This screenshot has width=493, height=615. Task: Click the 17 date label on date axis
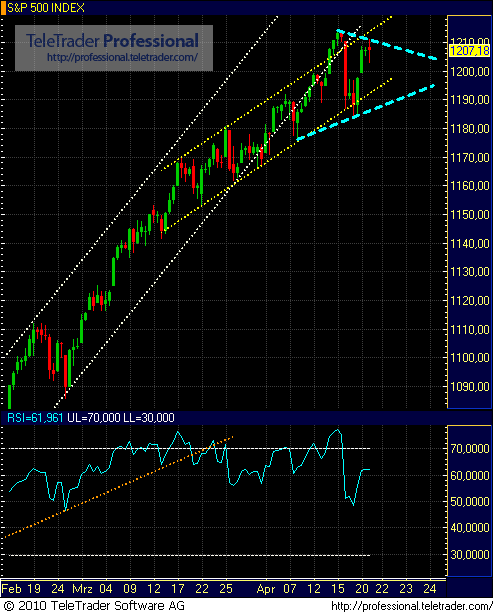click(178, 589)
